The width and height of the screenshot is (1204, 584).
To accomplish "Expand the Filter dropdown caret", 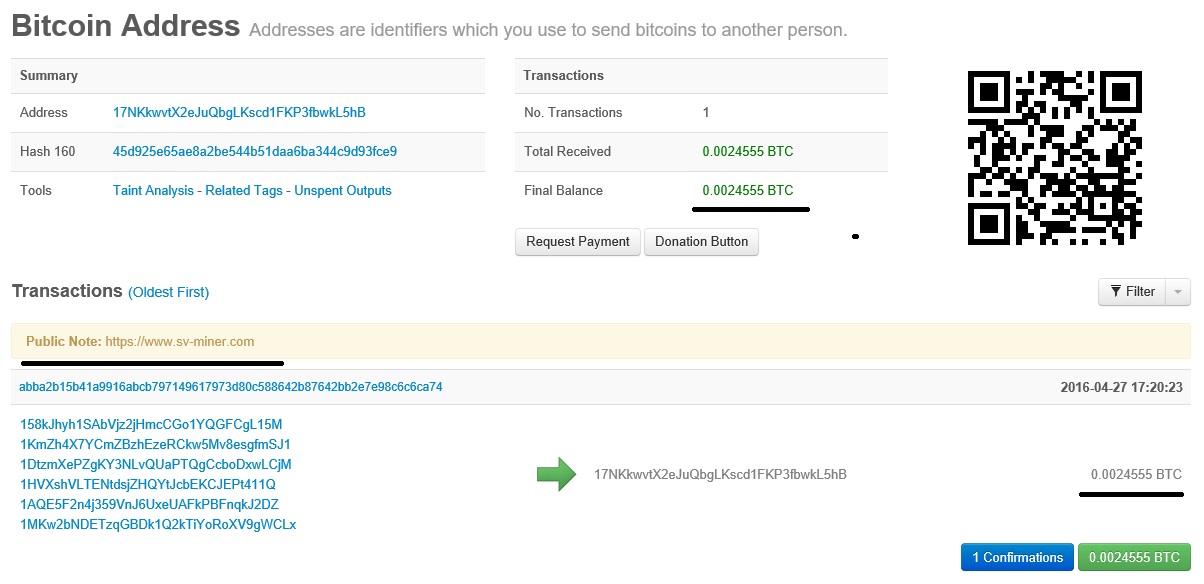I will coord(1179,292).
